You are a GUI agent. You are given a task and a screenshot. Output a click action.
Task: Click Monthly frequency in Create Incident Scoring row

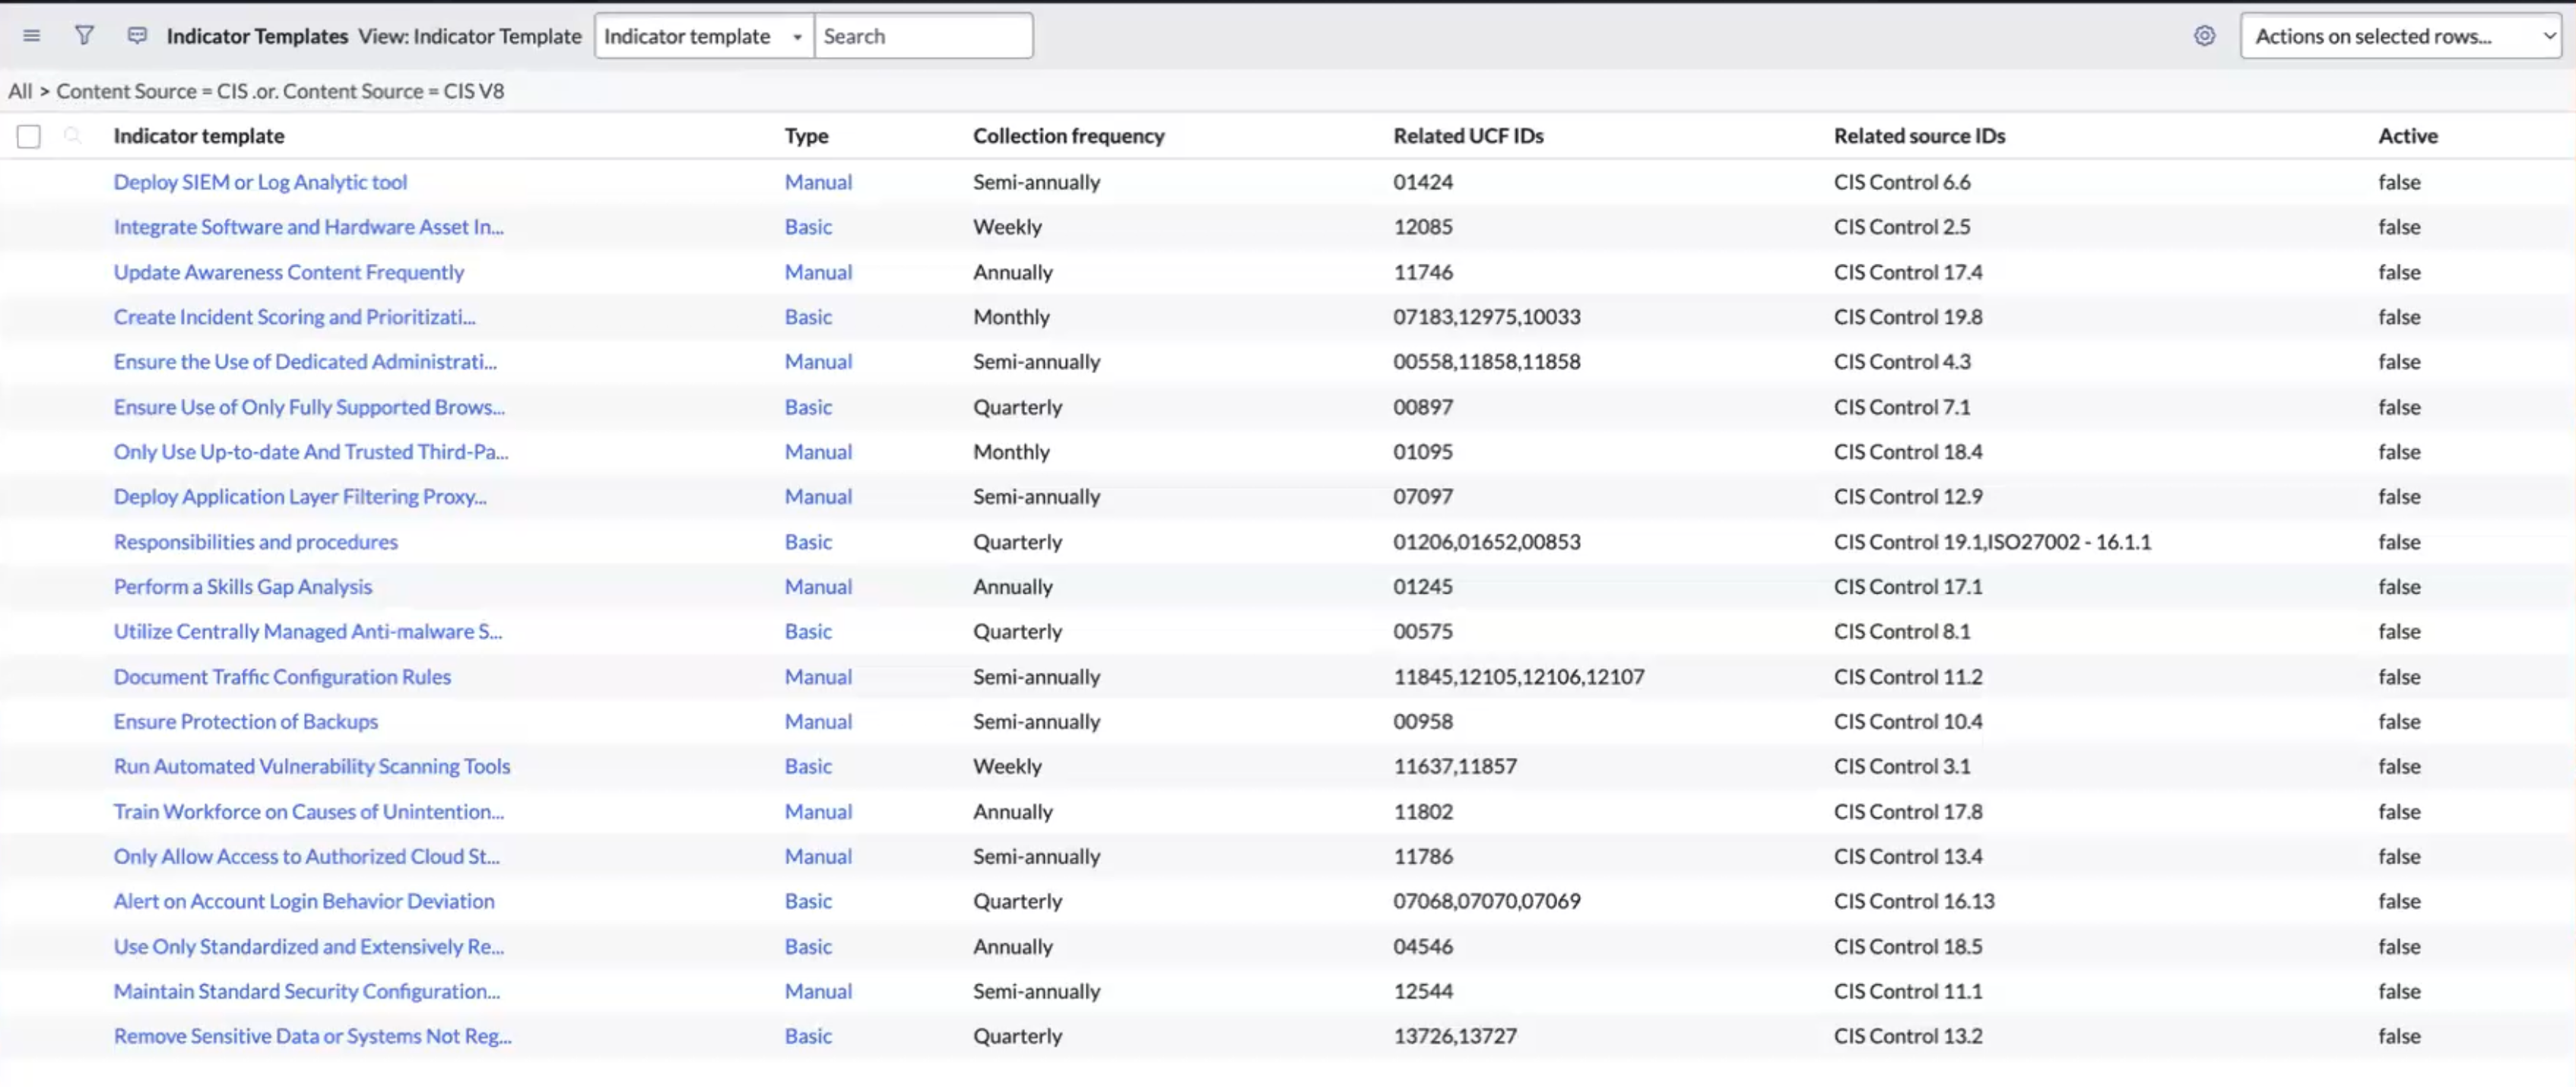tap(1011, 317)
